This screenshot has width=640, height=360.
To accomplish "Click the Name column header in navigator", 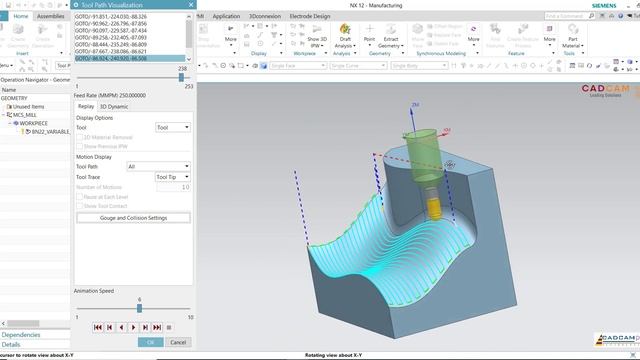I will click(9, 90).
